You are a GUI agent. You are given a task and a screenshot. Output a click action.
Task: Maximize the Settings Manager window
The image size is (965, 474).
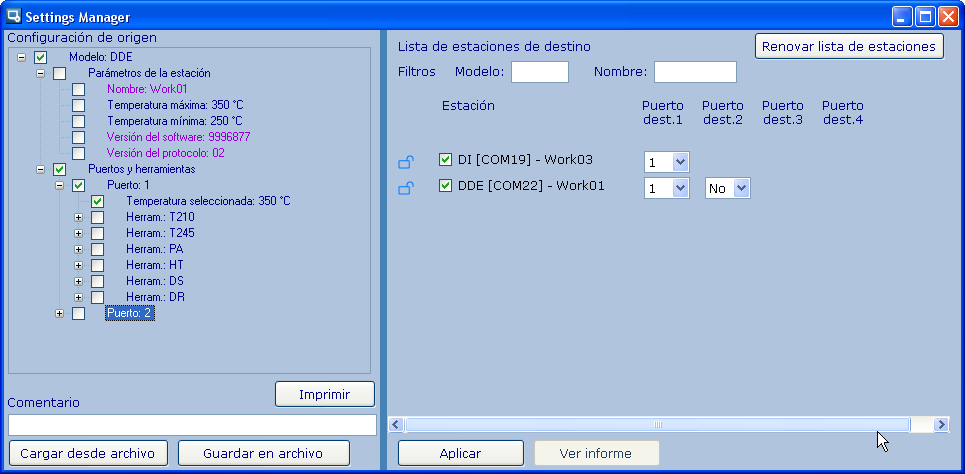coord(925,17)
